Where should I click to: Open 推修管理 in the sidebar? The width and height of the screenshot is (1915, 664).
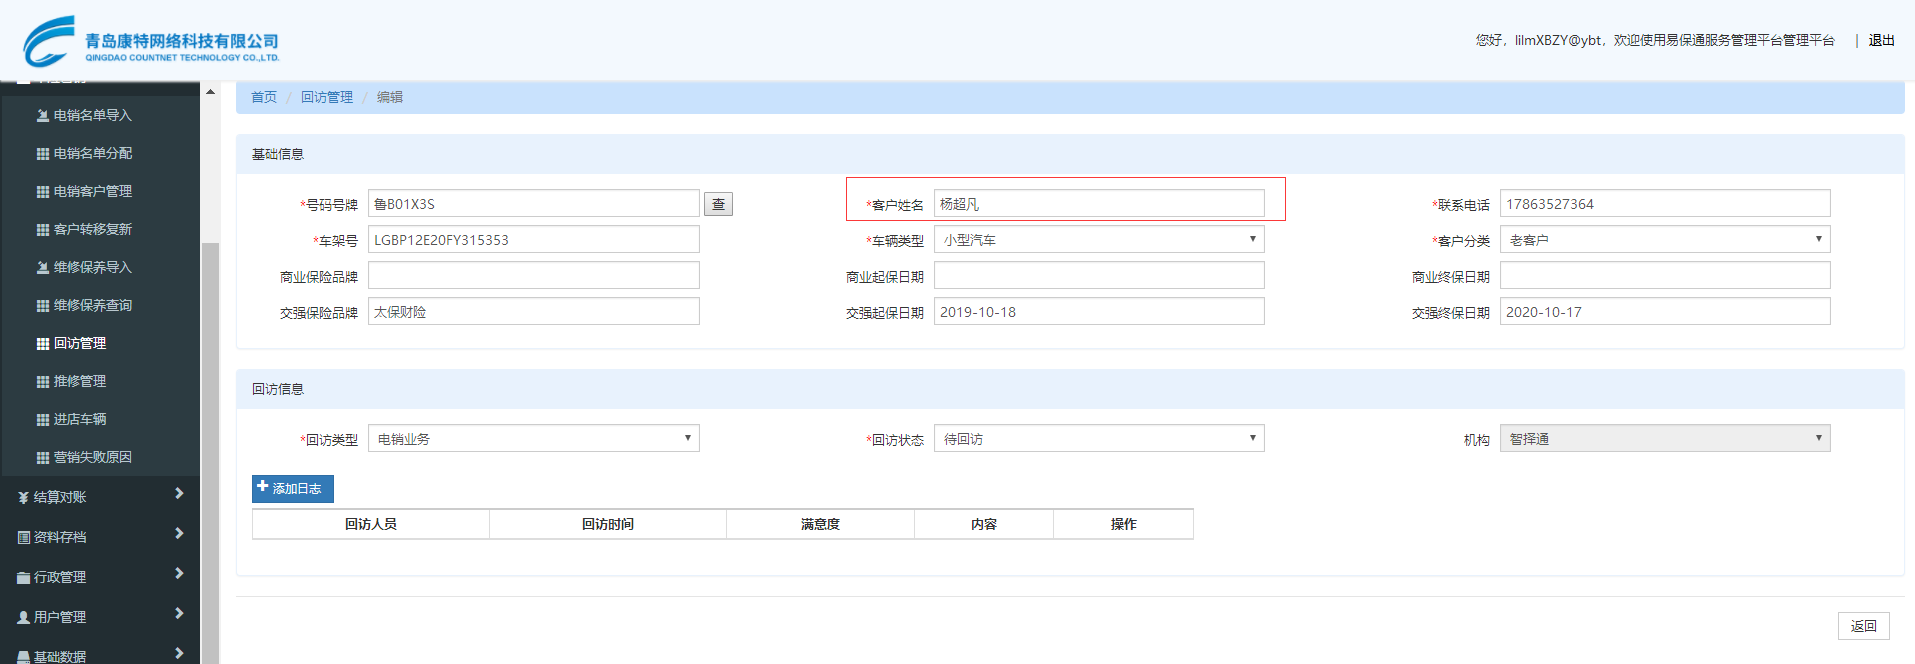tap(80, 381)
